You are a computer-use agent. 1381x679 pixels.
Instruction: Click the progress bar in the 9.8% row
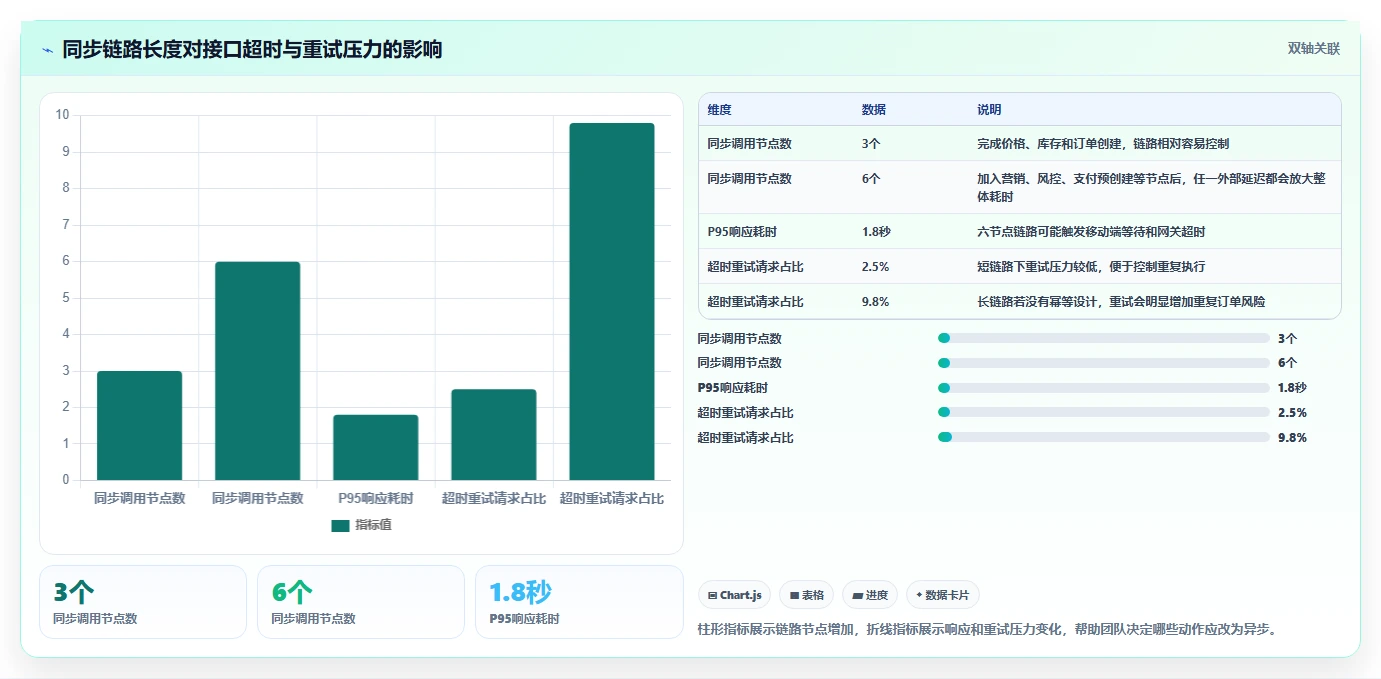pos(1104,437)
